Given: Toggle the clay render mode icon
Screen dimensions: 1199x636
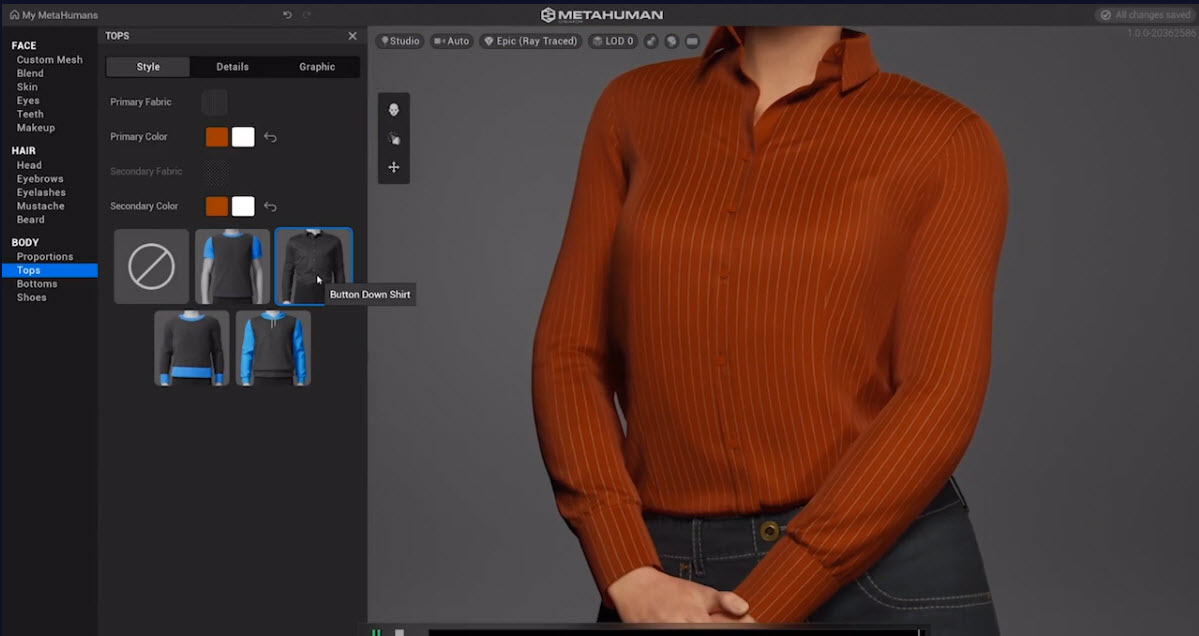Looking at the screenshot, I should [671, 41].
